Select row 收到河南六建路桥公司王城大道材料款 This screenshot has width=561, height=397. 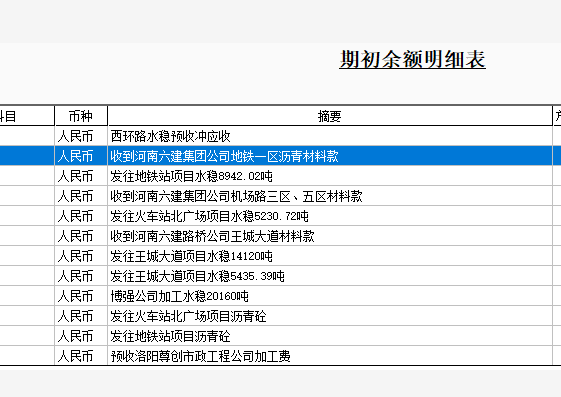click(x=280, y=236)
